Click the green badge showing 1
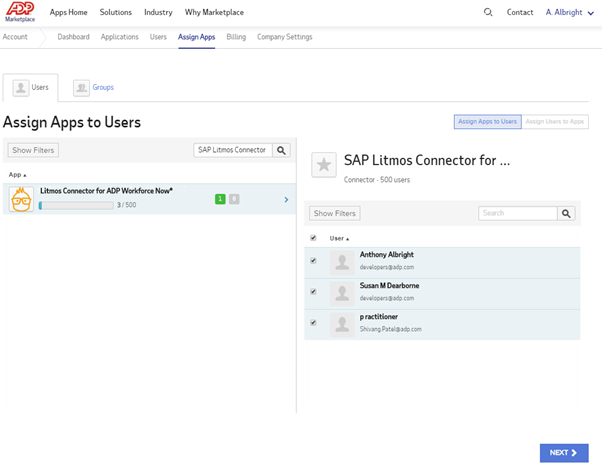This screenshot has width=602, height=467. pyautogui.click(x=220, y=199)
